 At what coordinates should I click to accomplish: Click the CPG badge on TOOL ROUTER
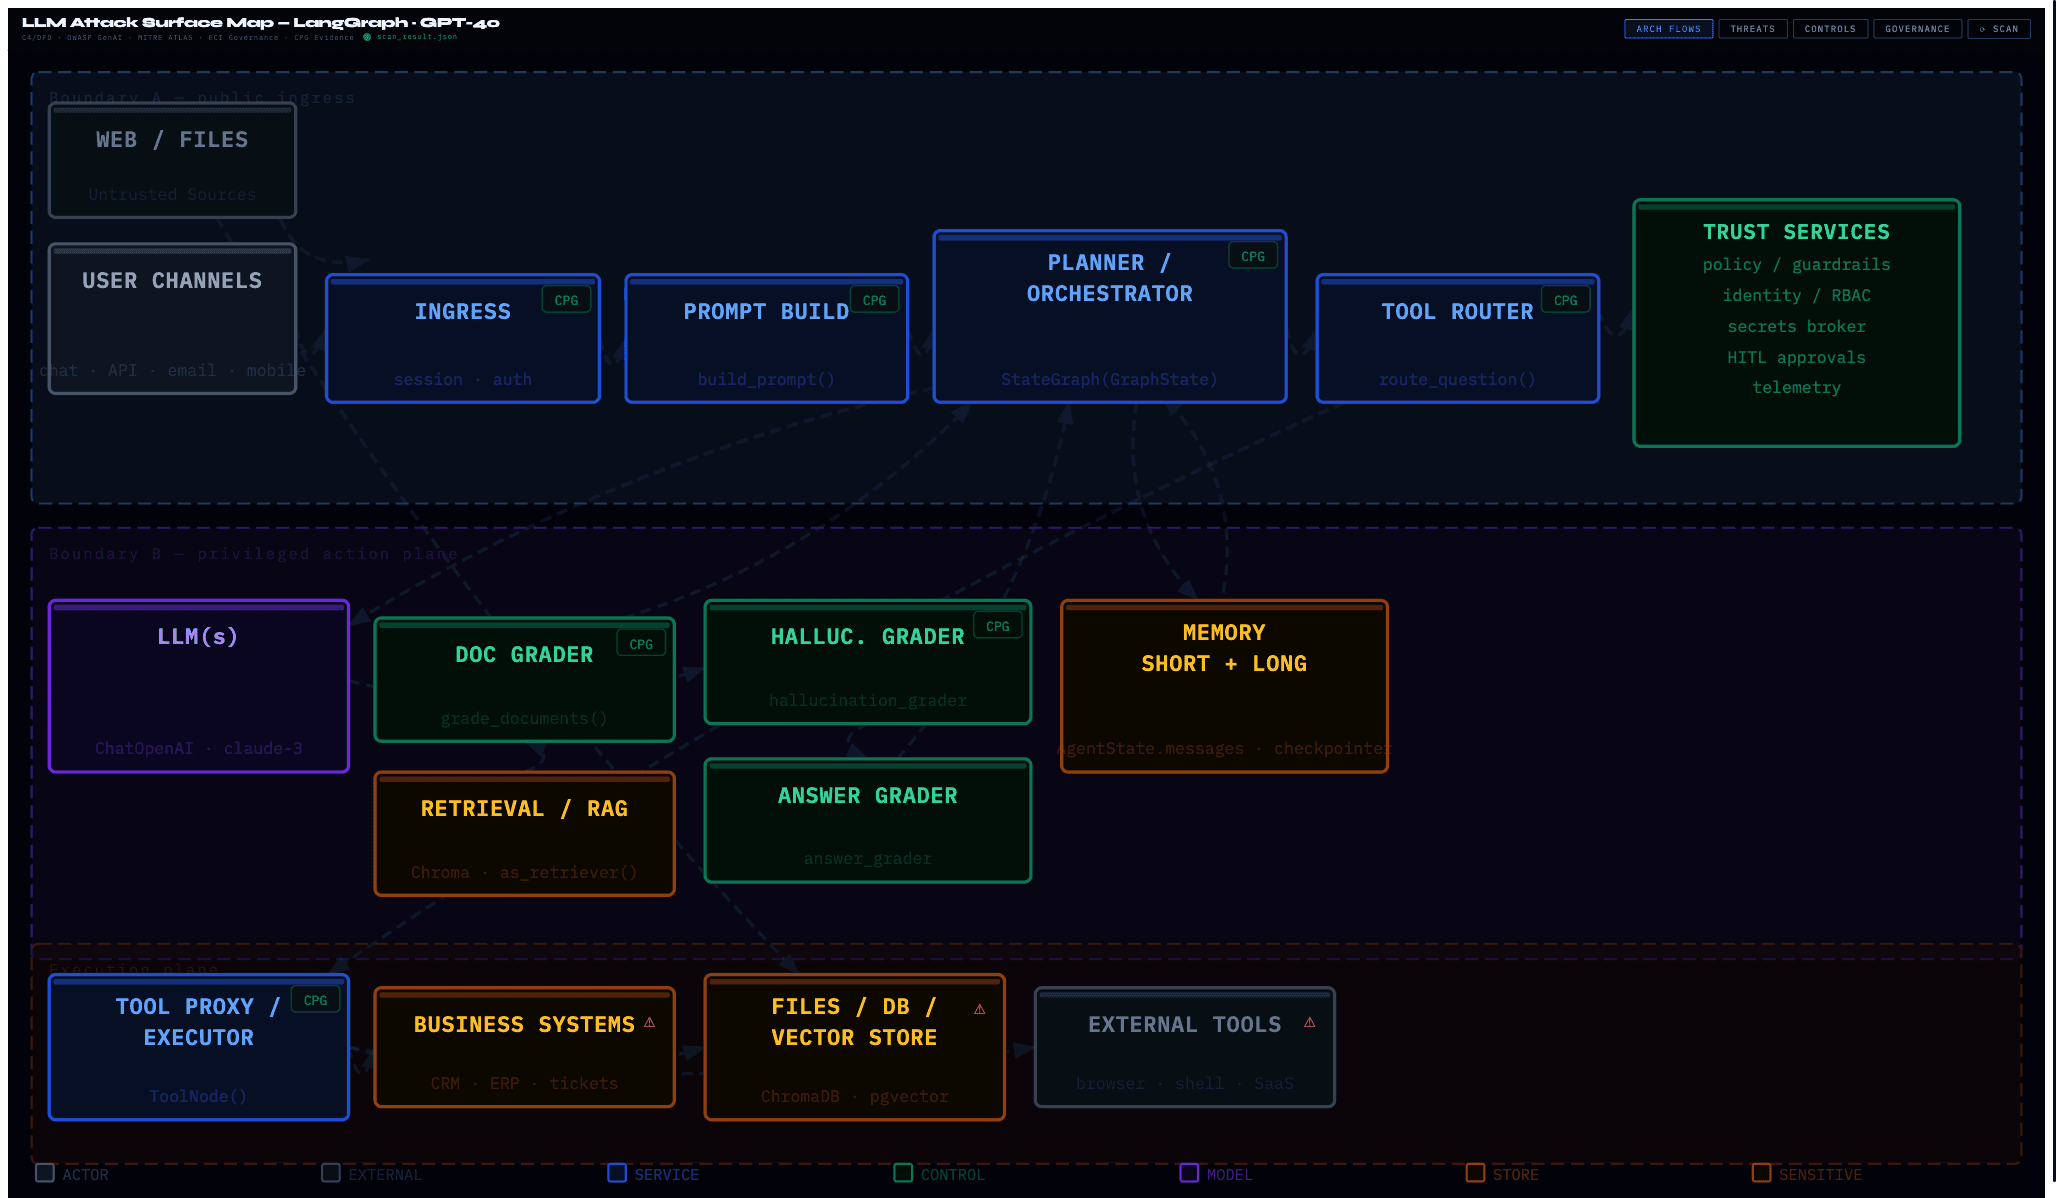[x=1565, y=300]
